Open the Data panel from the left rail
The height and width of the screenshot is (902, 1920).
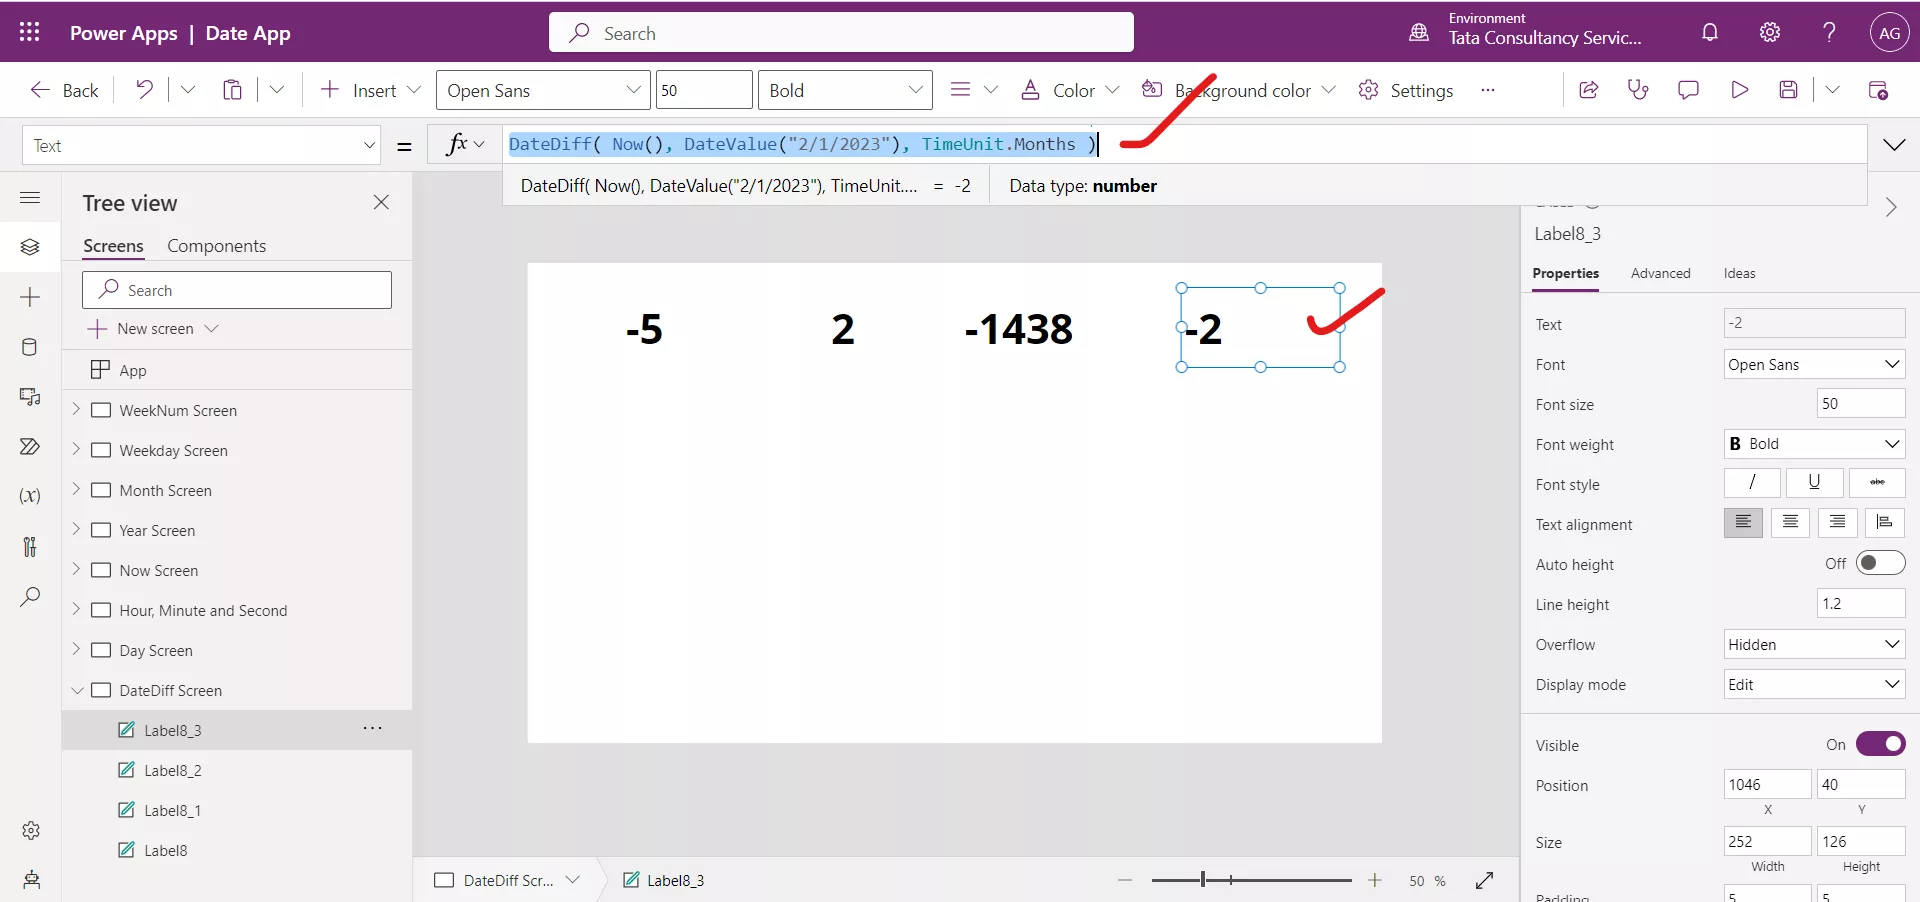click(30, 348)
